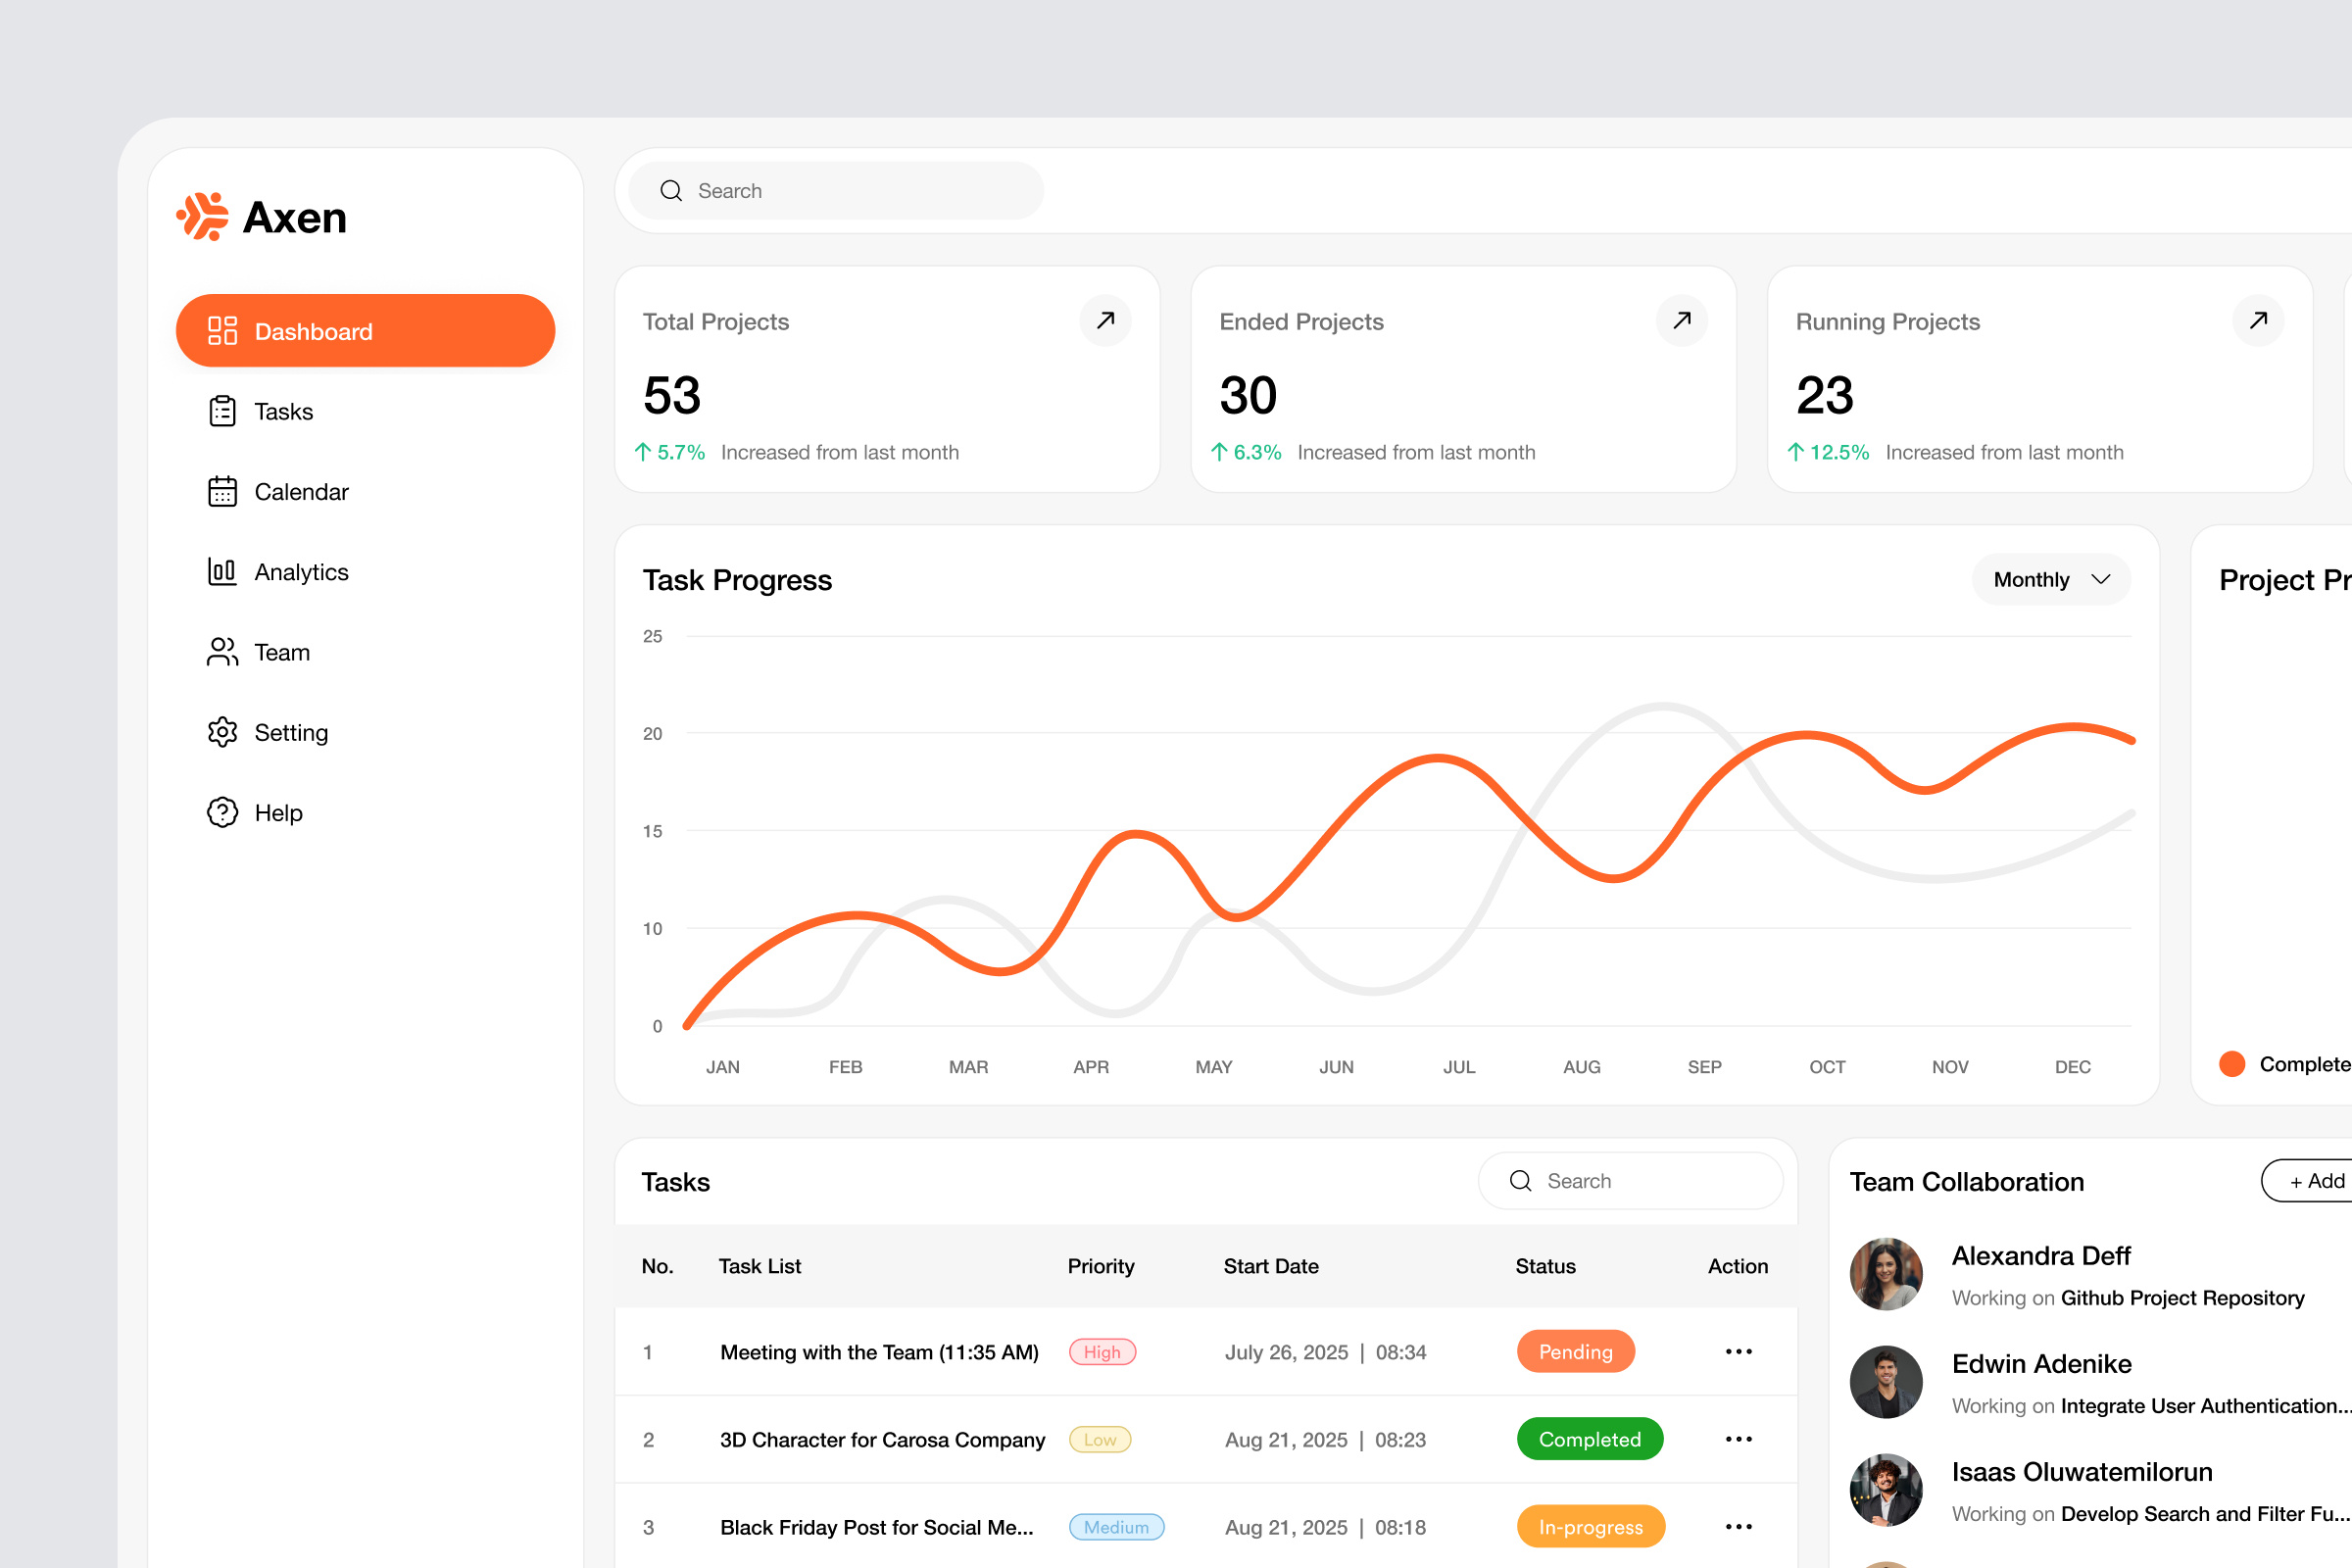Image resolution: width=2352 pixels, height=1568 pixels.
Task: Toggle the Pending status badge
Action: point(1575,1352)
